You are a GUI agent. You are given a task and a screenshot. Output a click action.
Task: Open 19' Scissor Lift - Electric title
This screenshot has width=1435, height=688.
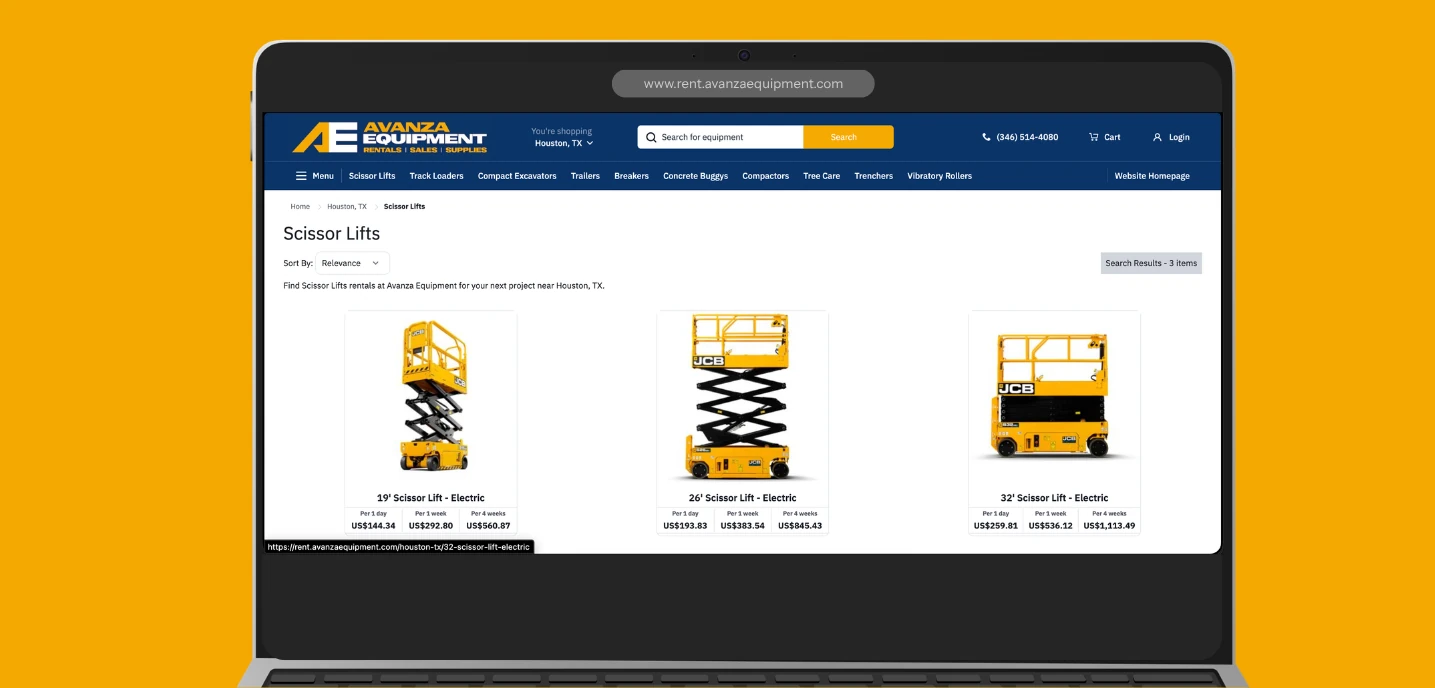pos(430,498)
